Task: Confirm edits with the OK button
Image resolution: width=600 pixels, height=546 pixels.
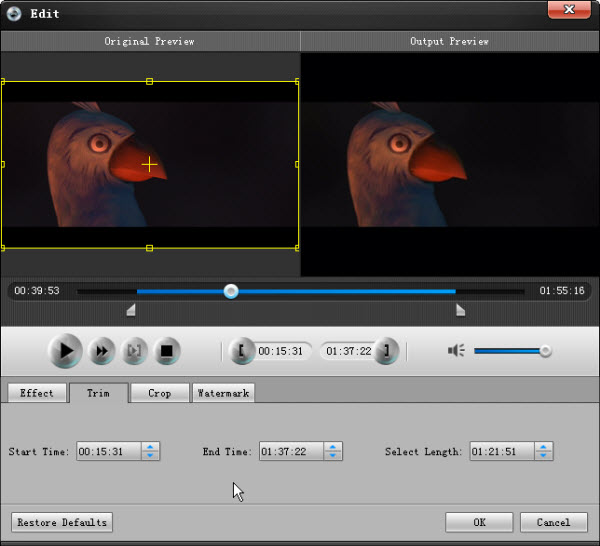Action: tap(479, 522)
